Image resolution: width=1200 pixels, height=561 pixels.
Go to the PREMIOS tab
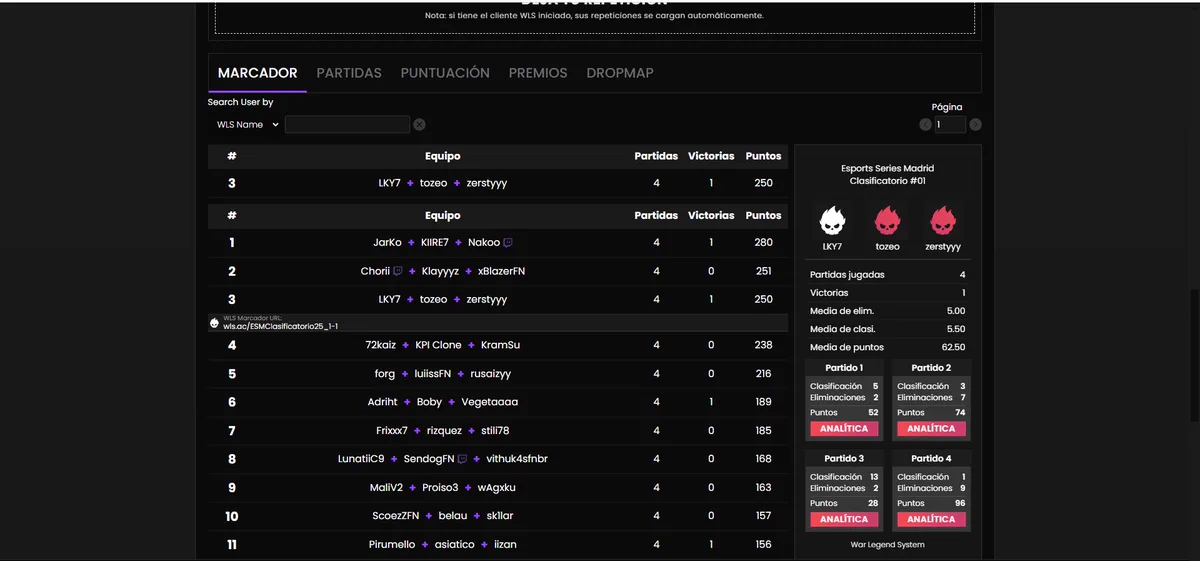(538, 73)
